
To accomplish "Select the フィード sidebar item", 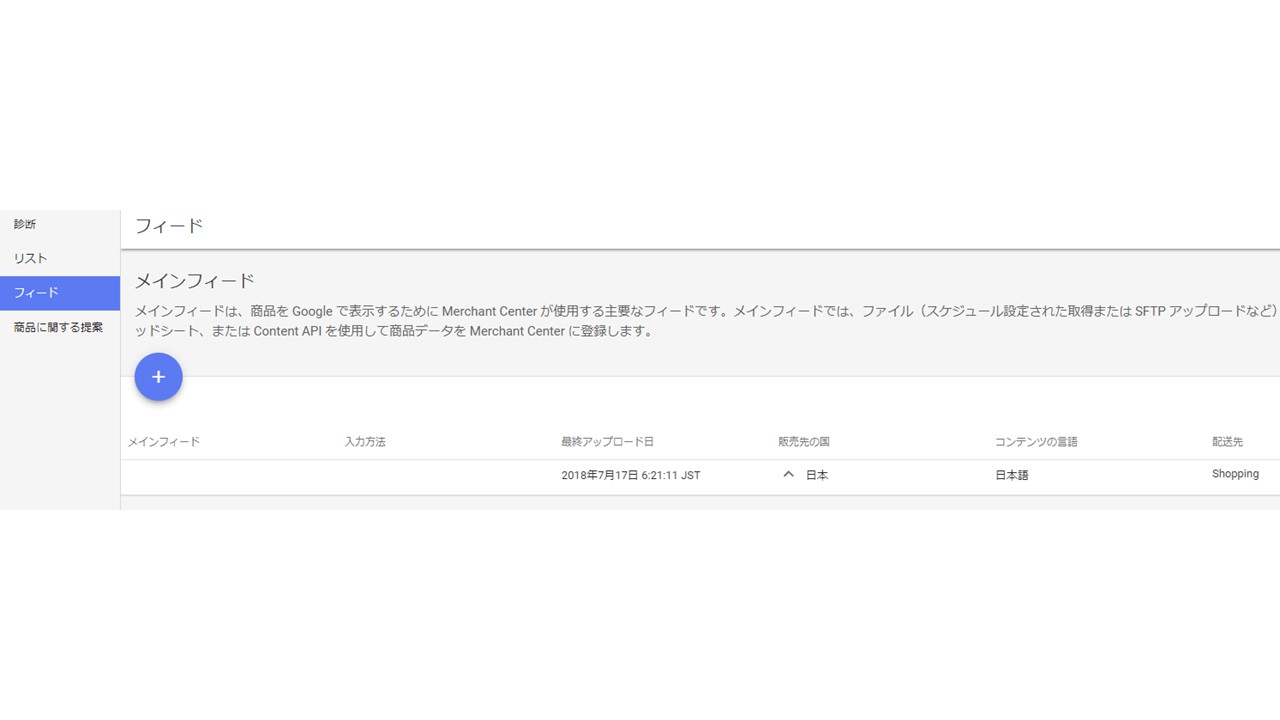I will click(60, 293).
